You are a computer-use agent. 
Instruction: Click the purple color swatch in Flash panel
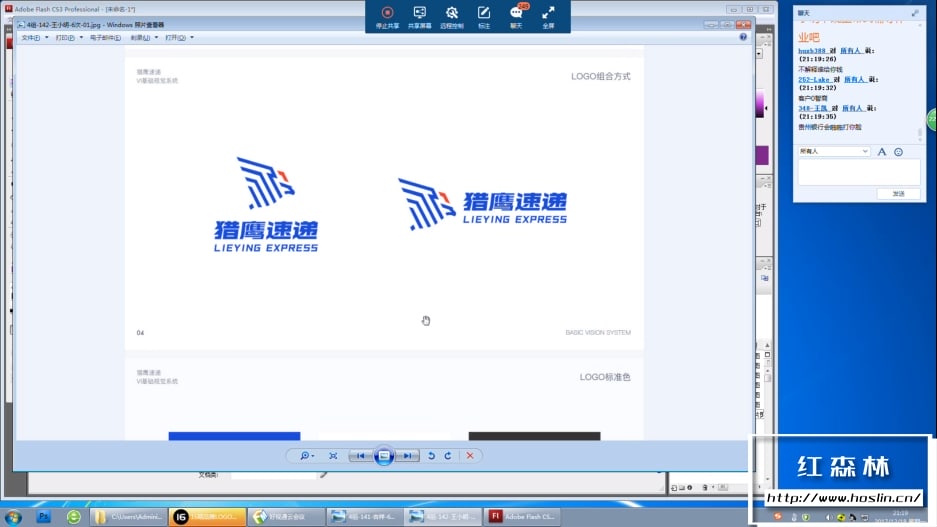tap(762, 155)
